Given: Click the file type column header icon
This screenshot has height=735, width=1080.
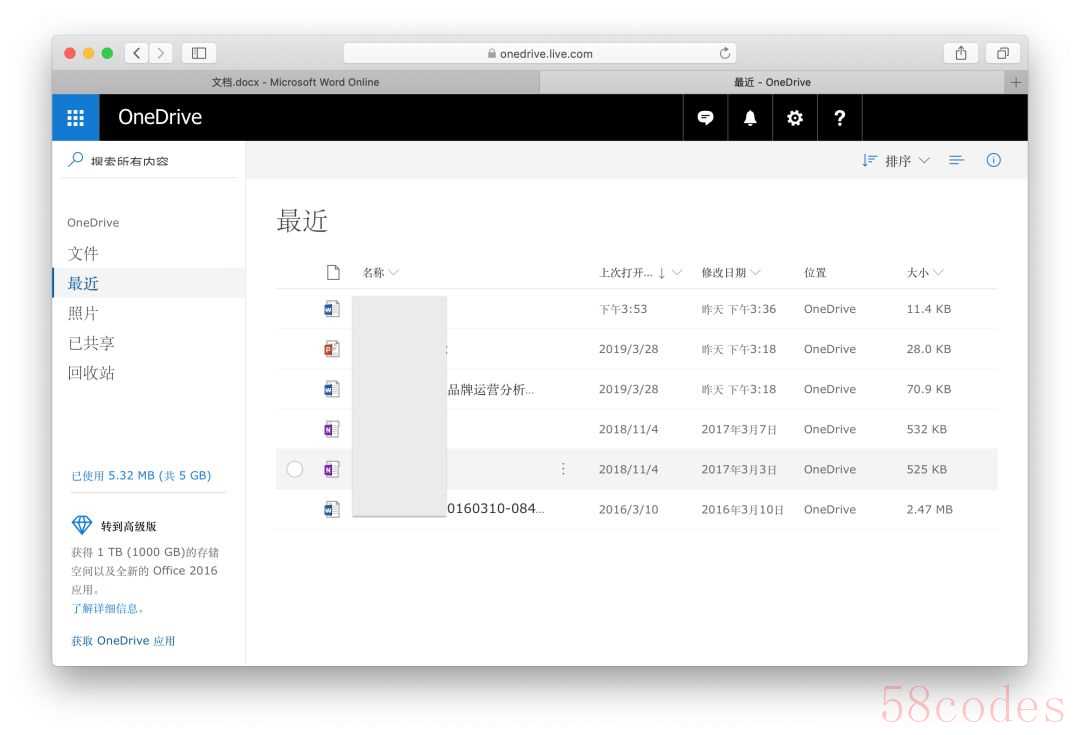Looking at the screenshot, I should (333, 273).
